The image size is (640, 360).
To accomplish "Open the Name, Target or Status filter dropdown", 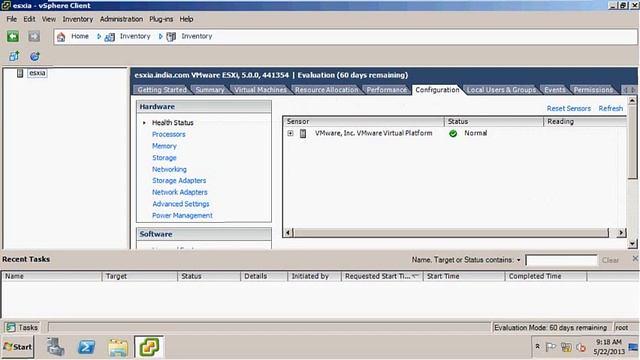I will tap(518, 260).
